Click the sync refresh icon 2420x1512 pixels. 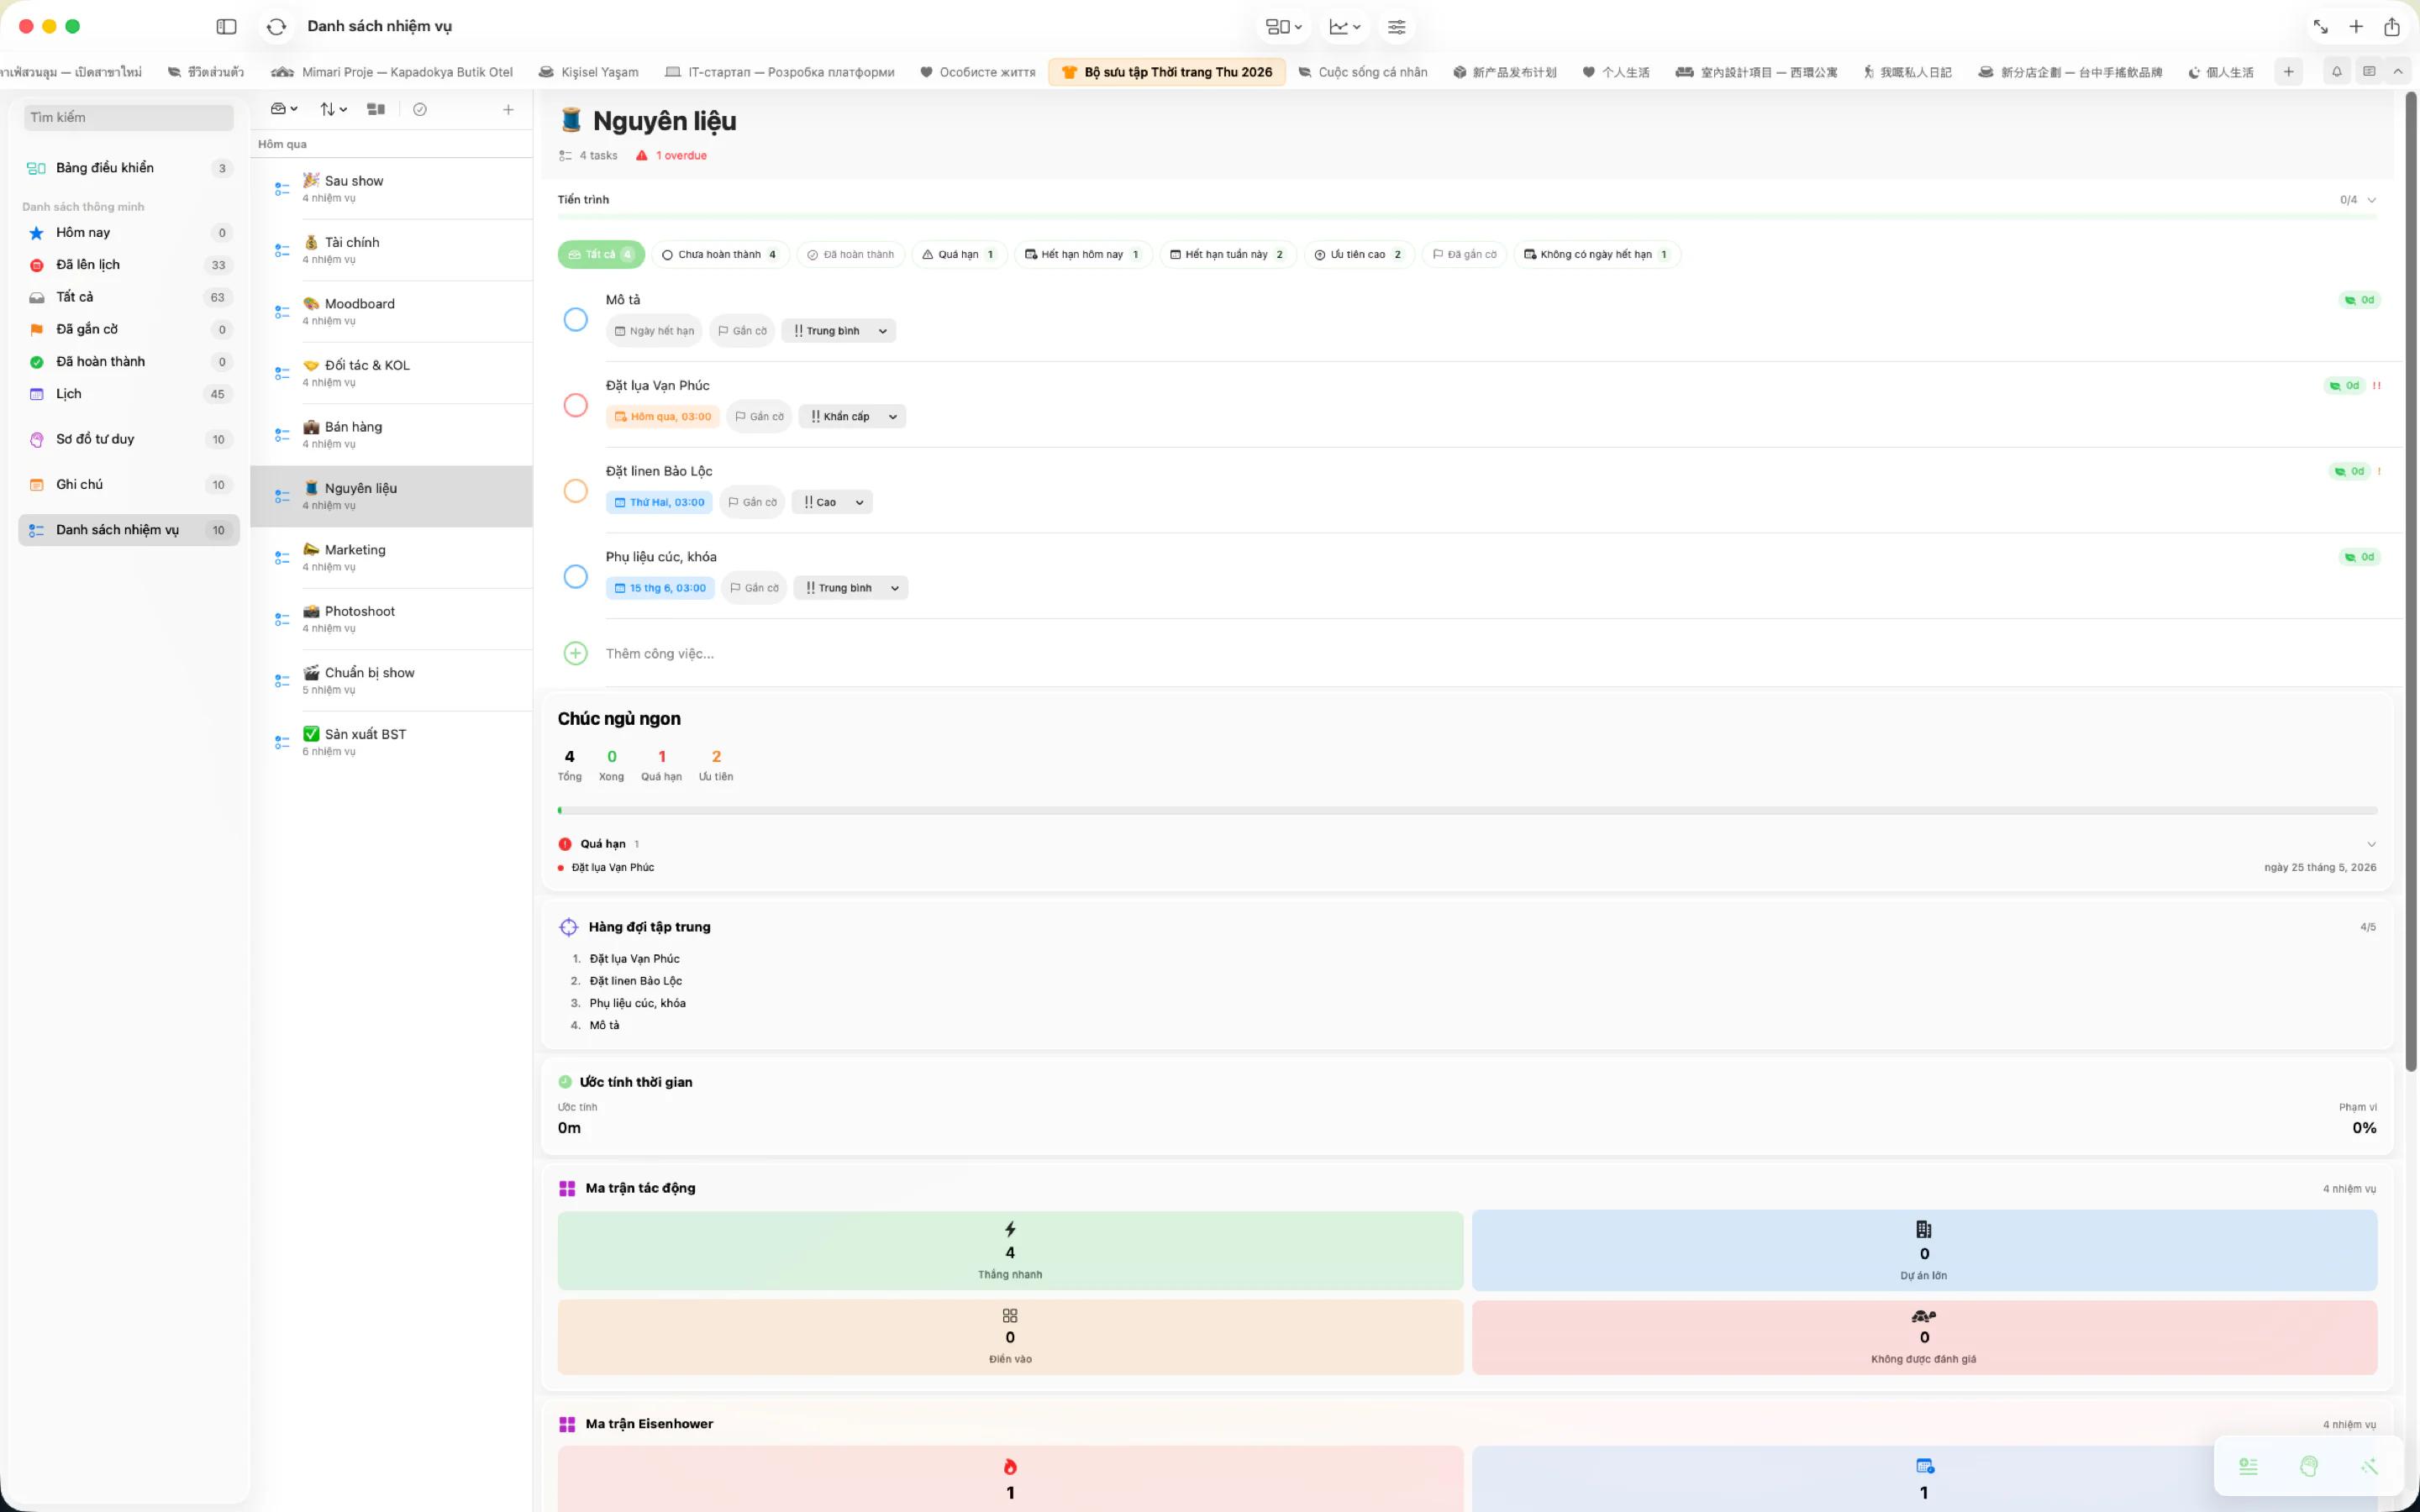pos(277,27)
